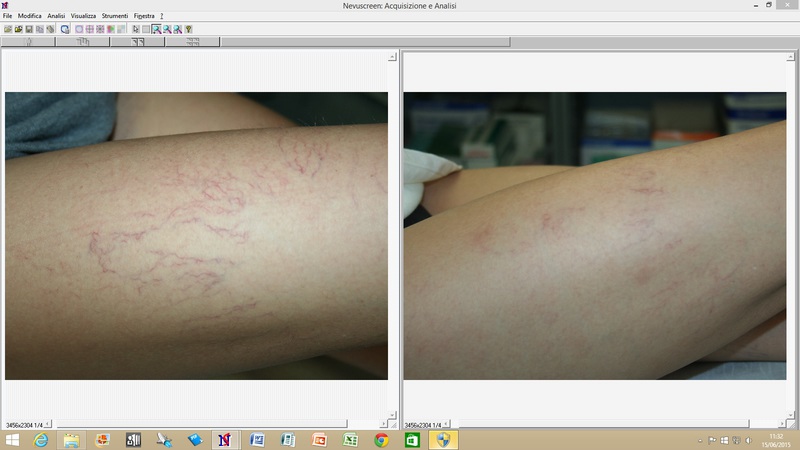Open the Finestra menu

pos(144,16)
